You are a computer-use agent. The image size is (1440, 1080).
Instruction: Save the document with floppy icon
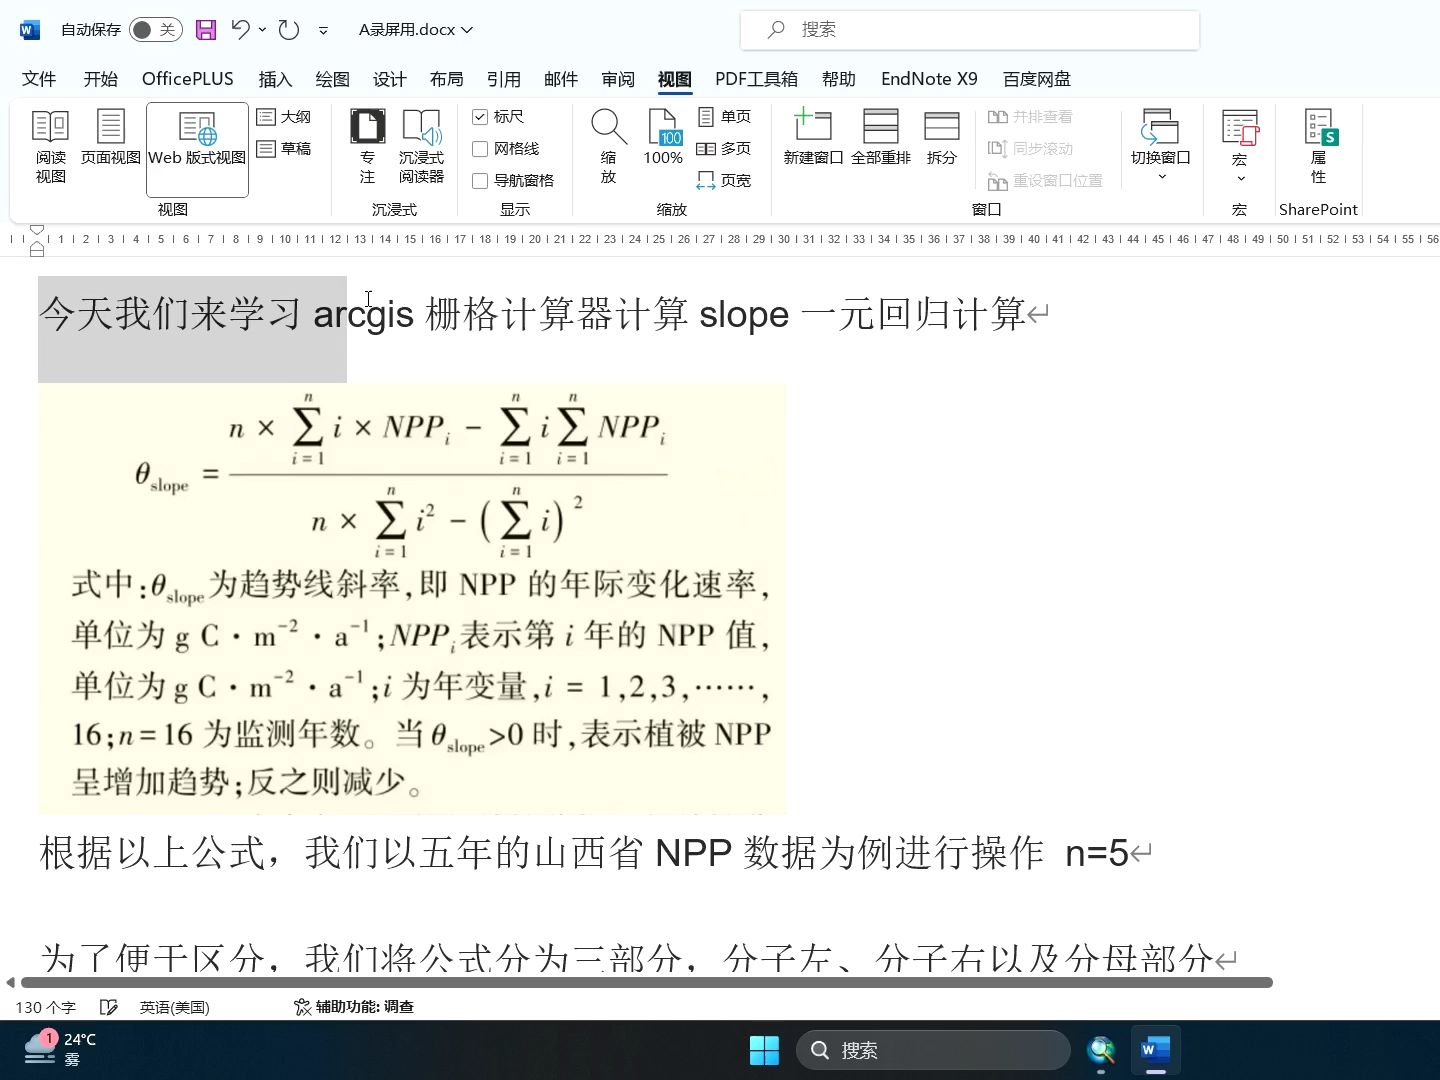(206, 30)
